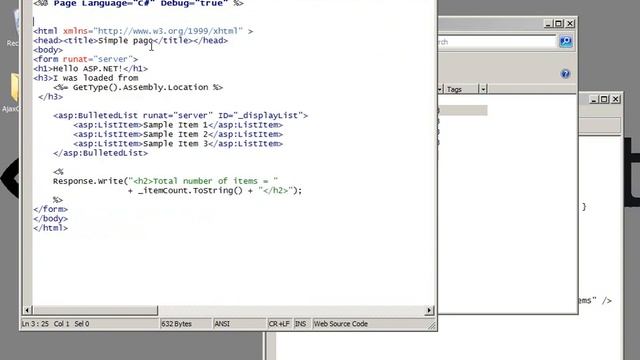640x360 pixels.
Task: Click the '<form runat="server">' line
Action: [86, 59]
